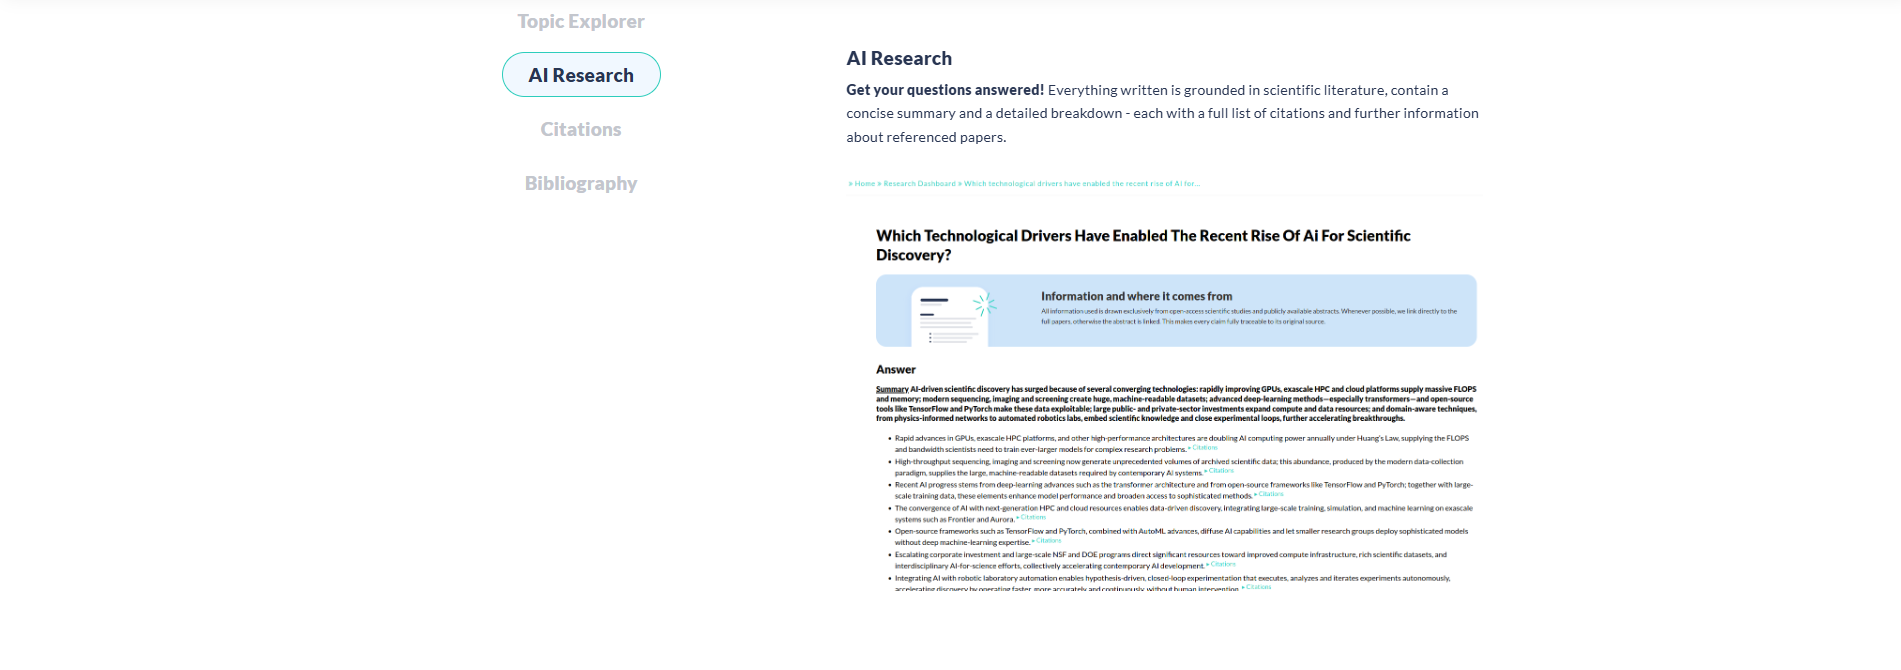This screenshot has height=670, width=1901.
Task: Open Citations for the transformer architecture bullet
Action: pyautogui.click(x=1271, y=494)
